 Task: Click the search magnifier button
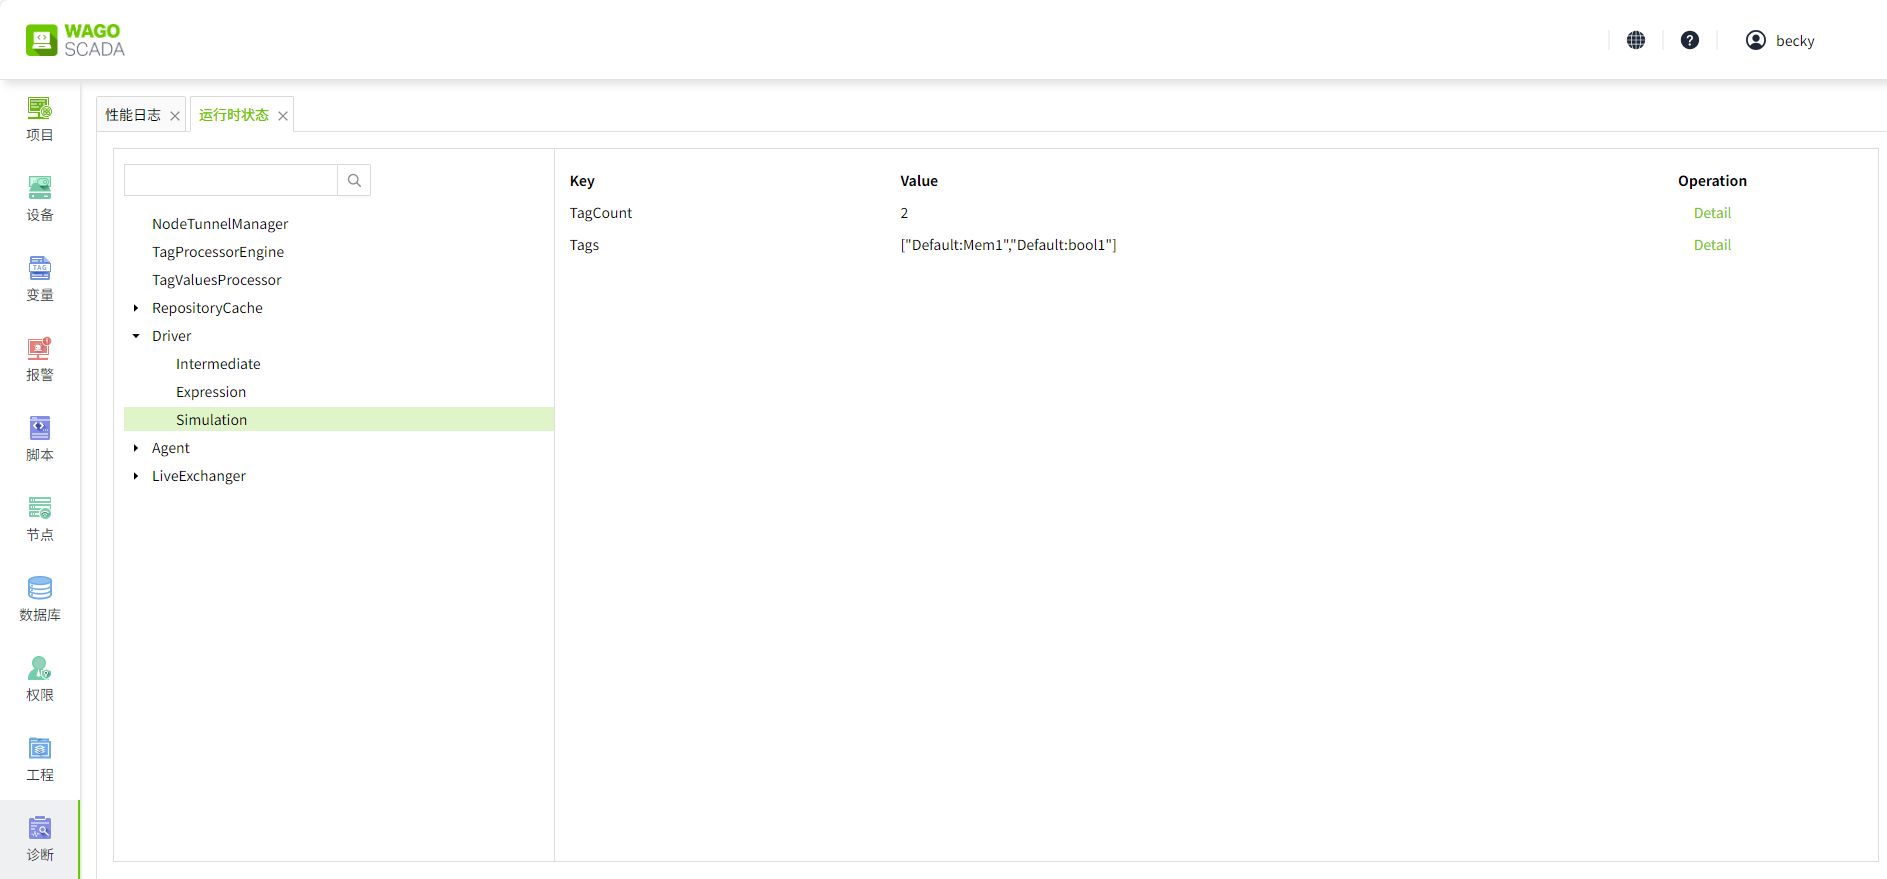(x=354, y=180)
